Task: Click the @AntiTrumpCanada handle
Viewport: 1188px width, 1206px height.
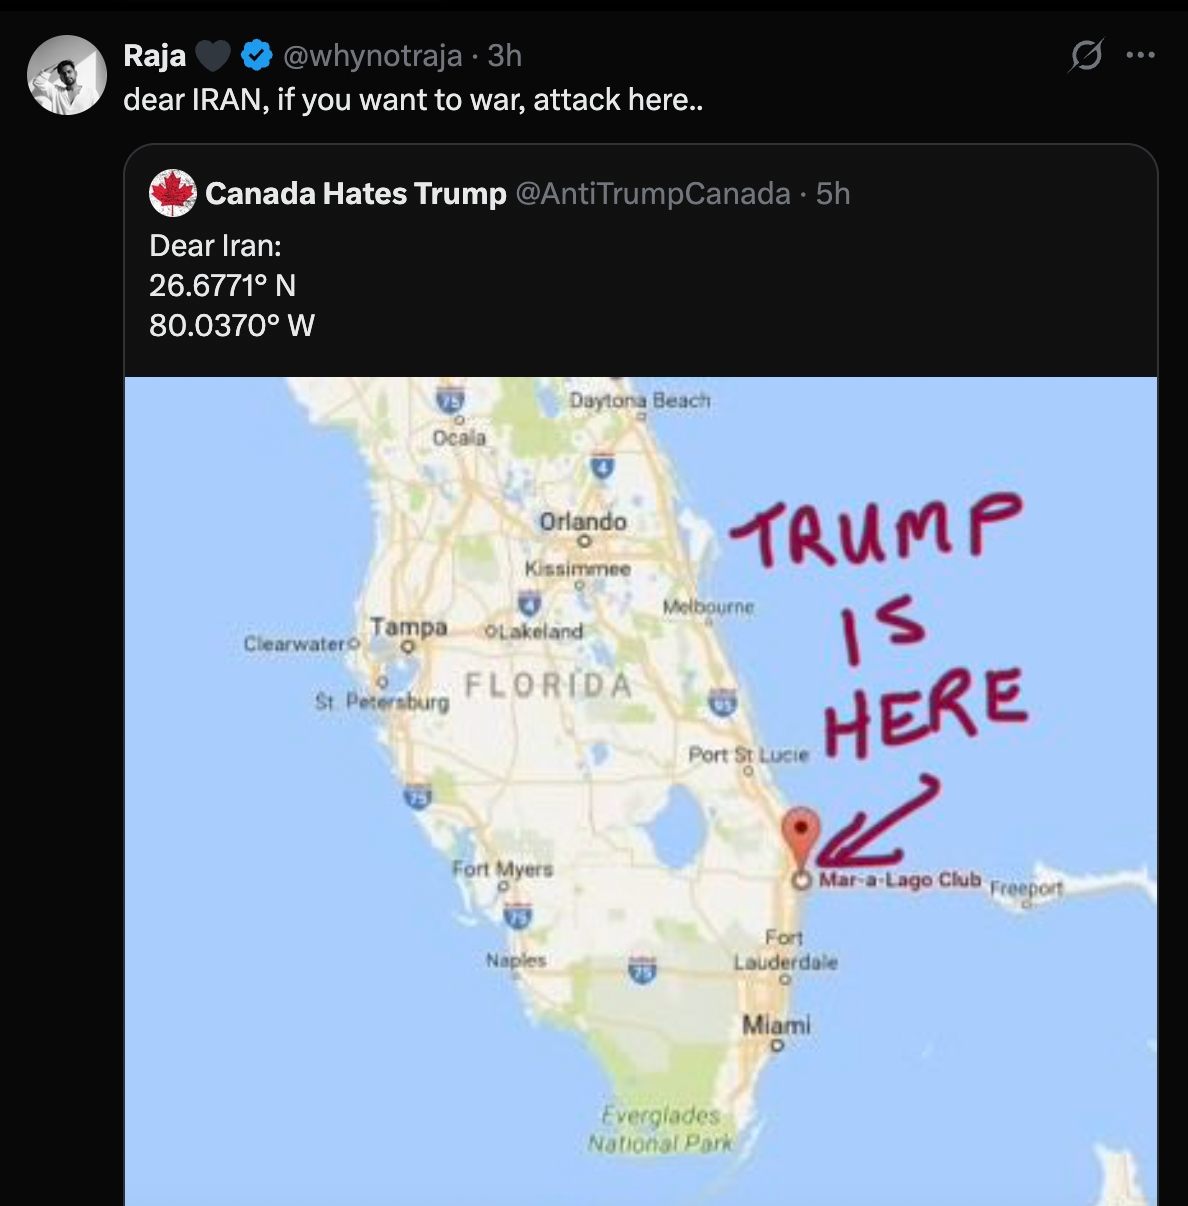Action: point(653,193)
